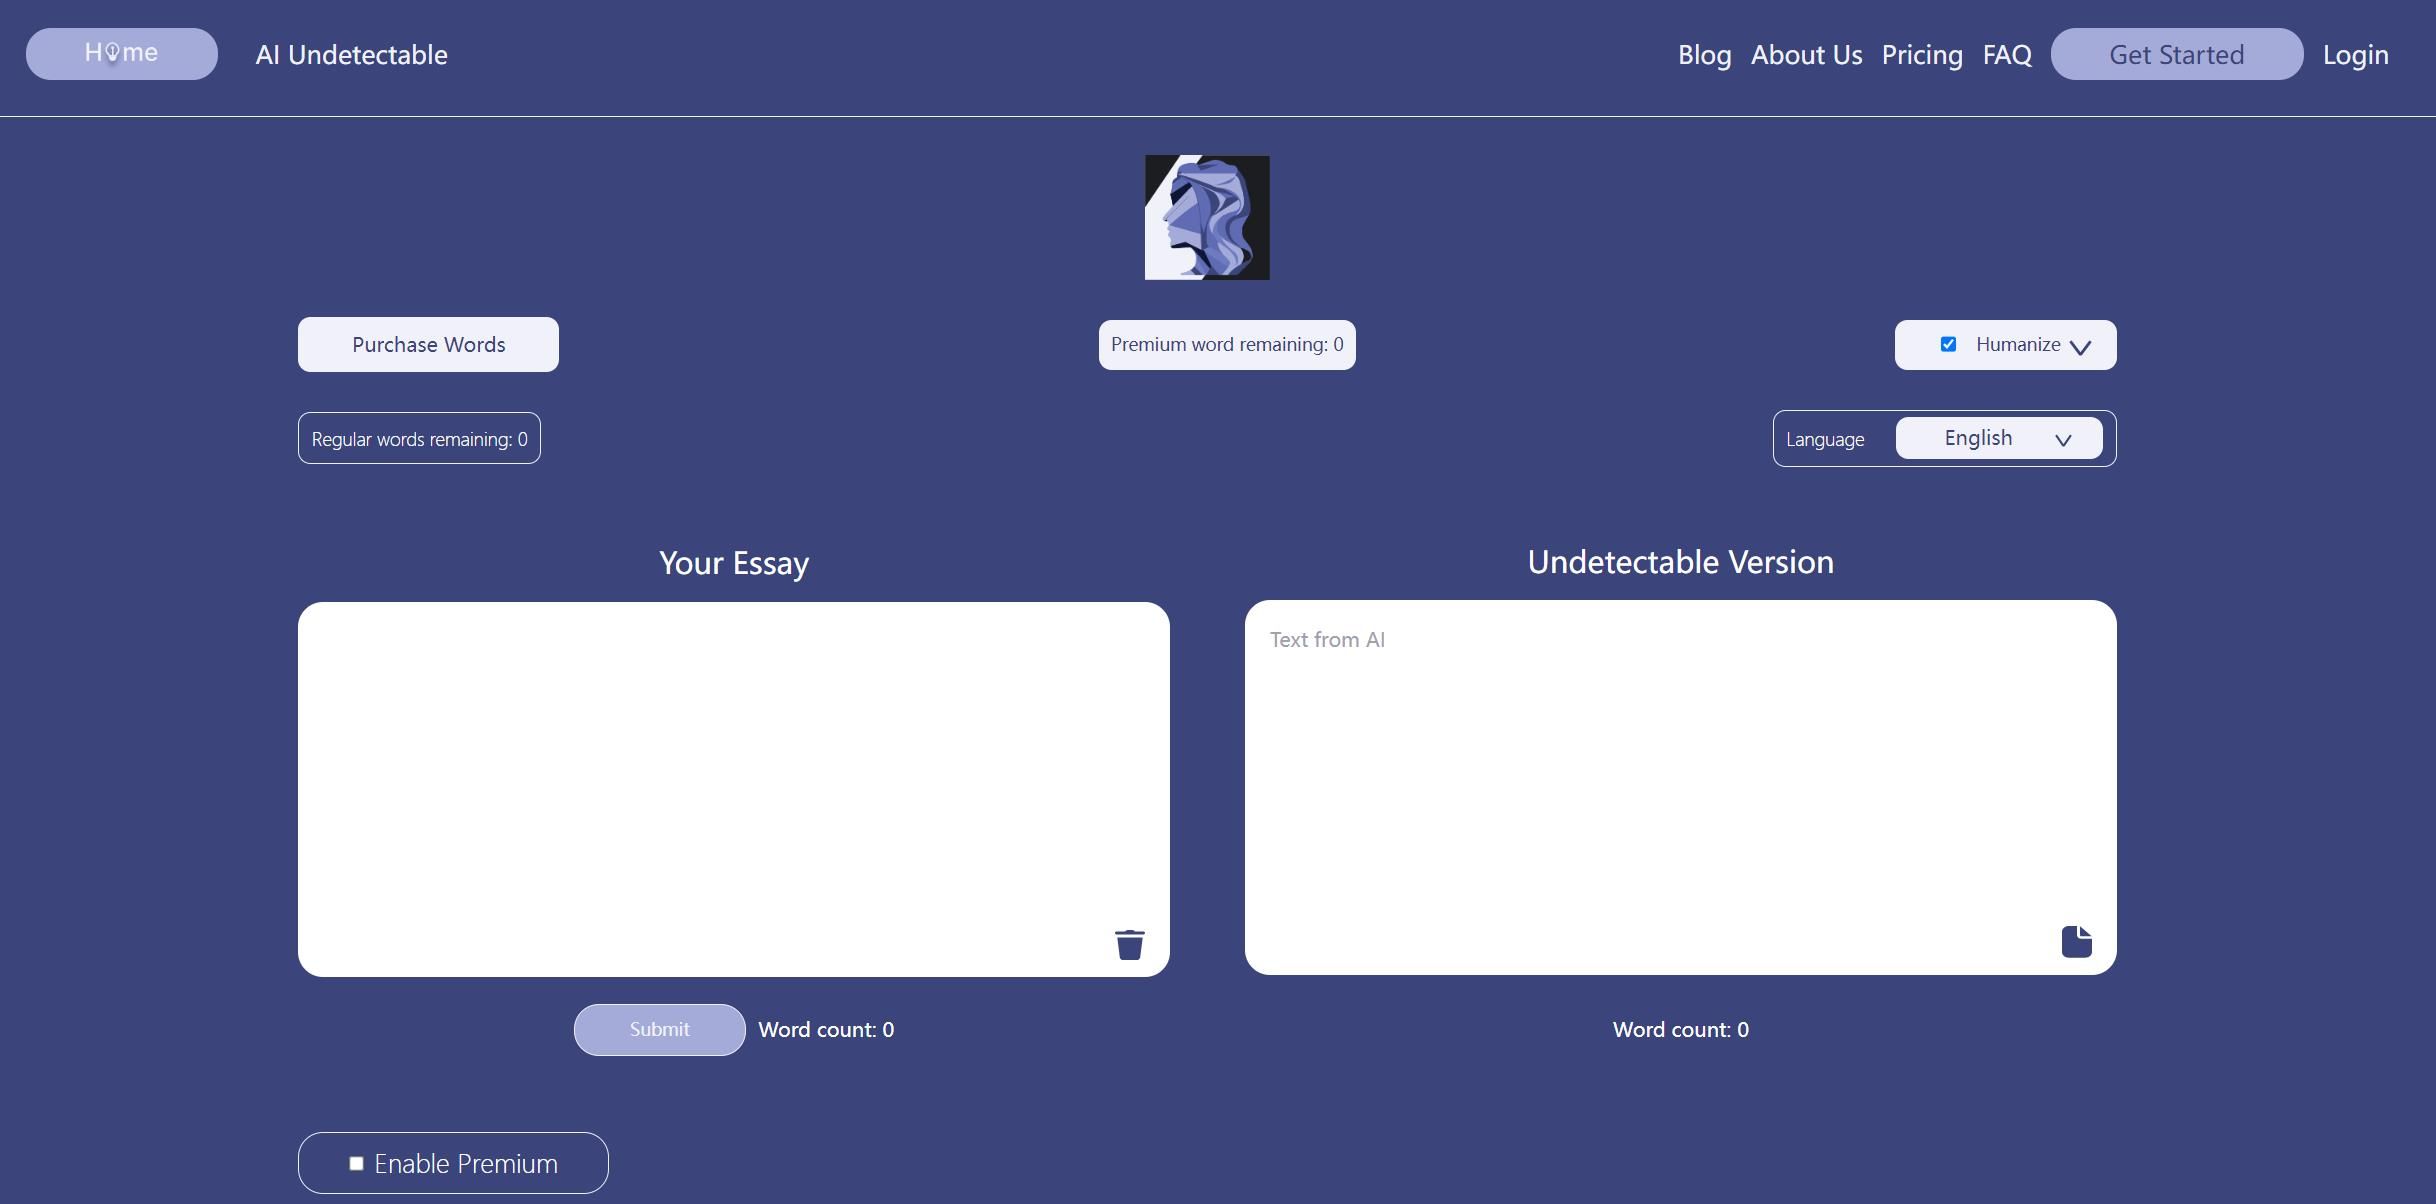Click the trash/delete icon in essay panel

(x=1129, y=943)
